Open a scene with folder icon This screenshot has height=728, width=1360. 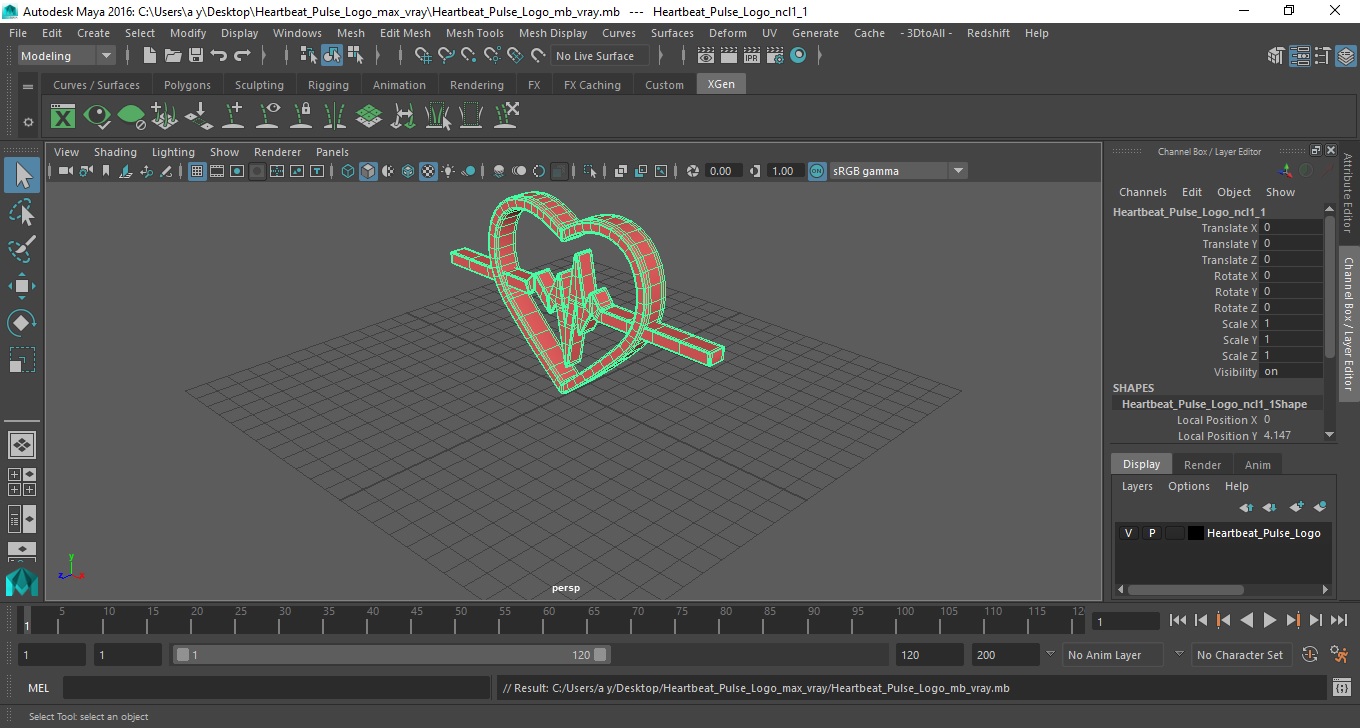173,56
